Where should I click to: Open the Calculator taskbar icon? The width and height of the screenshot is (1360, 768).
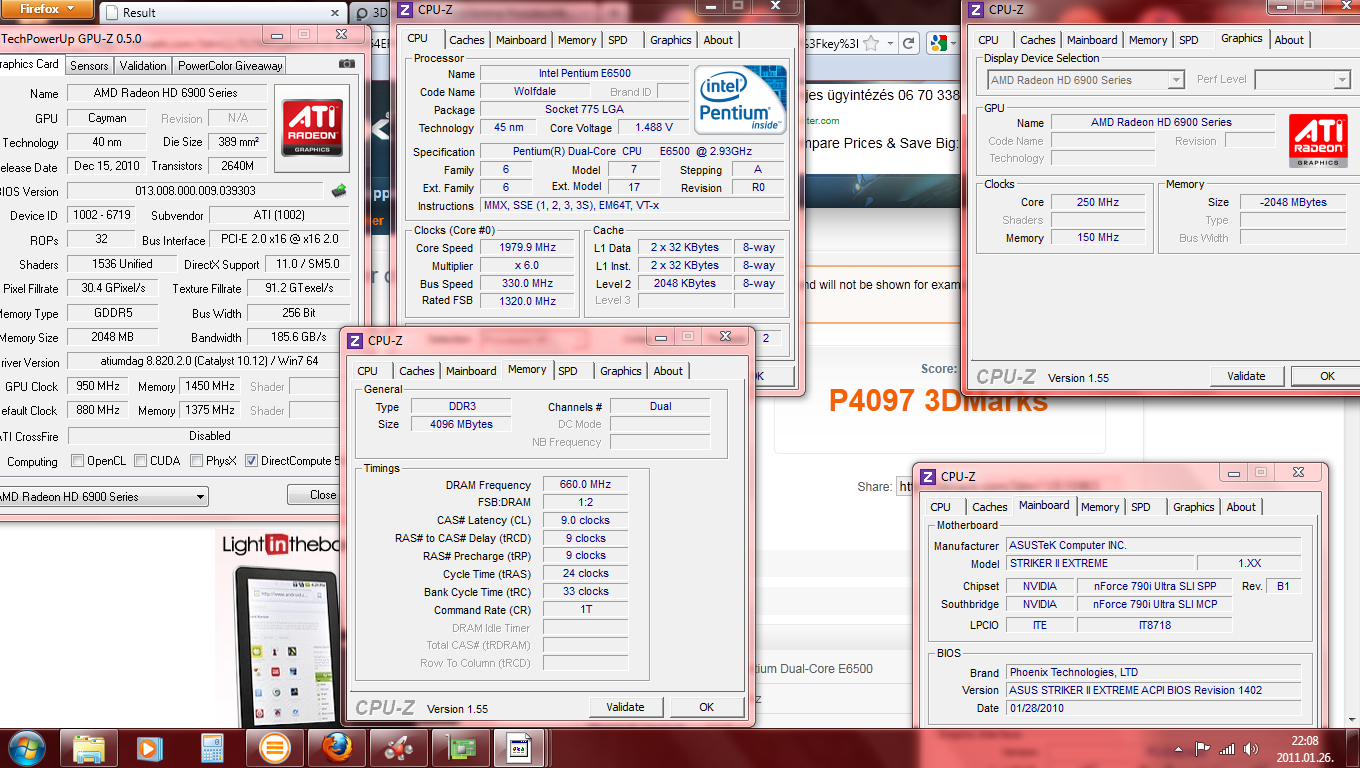tap(212, 747)
